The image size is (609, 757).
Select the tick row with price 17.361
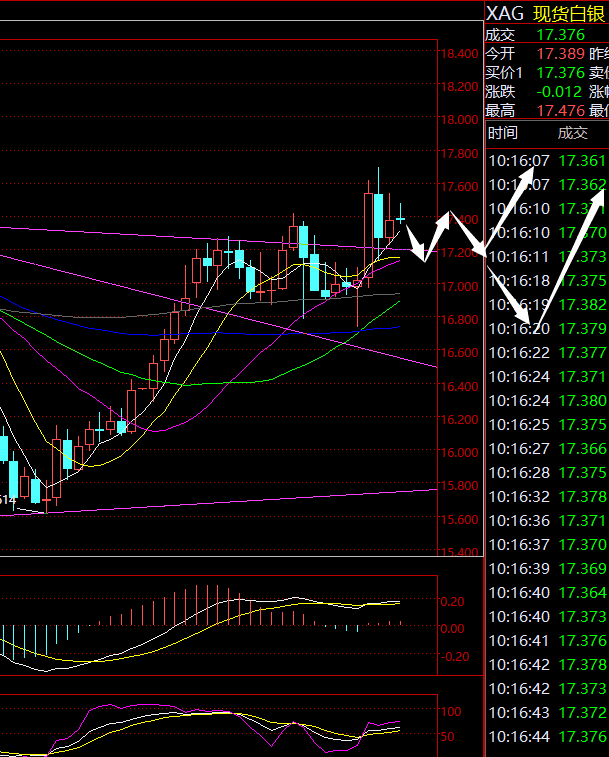[x=547, y=161]
